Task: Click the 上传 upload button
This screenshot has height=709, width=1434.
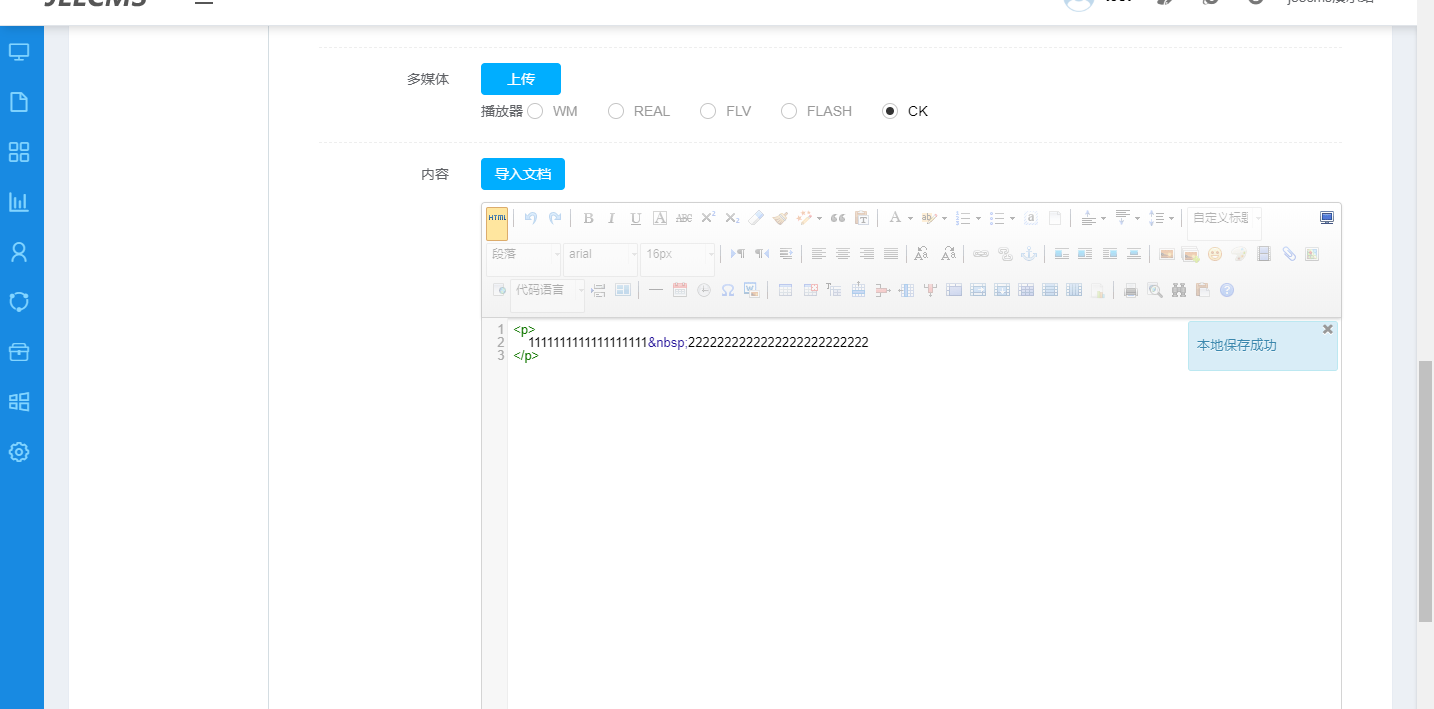Action: click(520, 79)
